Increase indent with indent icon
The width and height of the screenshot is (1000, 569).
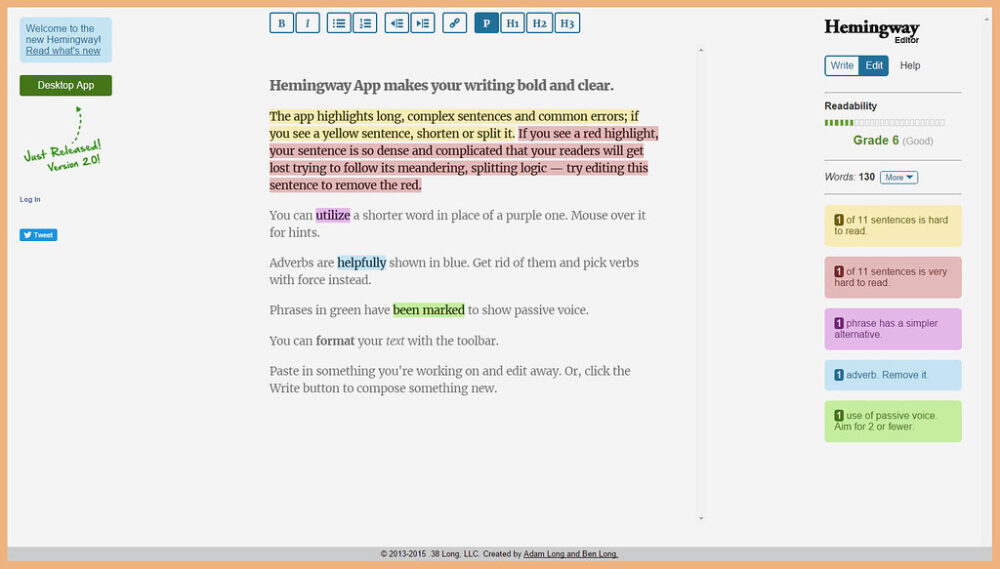[423, 23]
